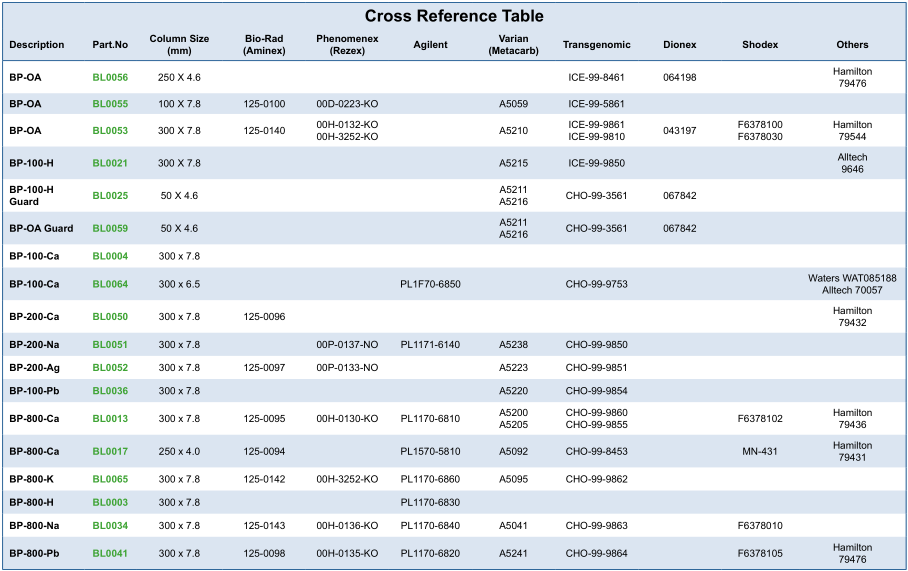
Task: Open part number link BL0041
Action: [110, 554]
